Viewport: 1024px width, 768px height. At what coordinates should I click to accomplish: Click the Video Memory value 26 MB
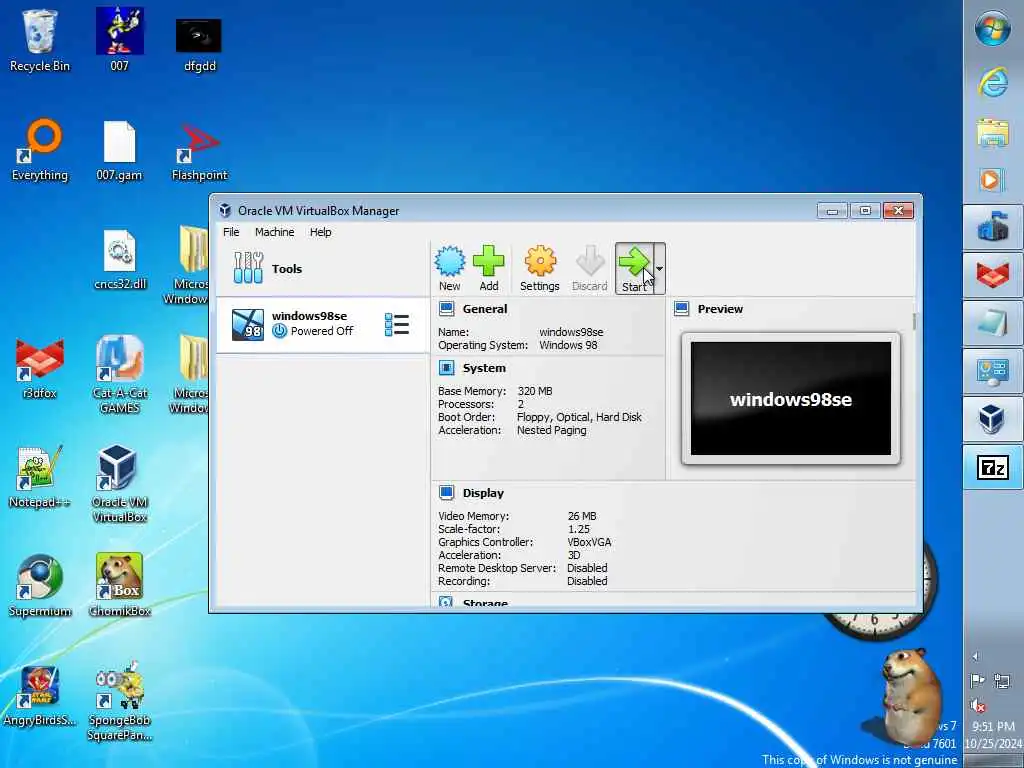tap(582, 516)
